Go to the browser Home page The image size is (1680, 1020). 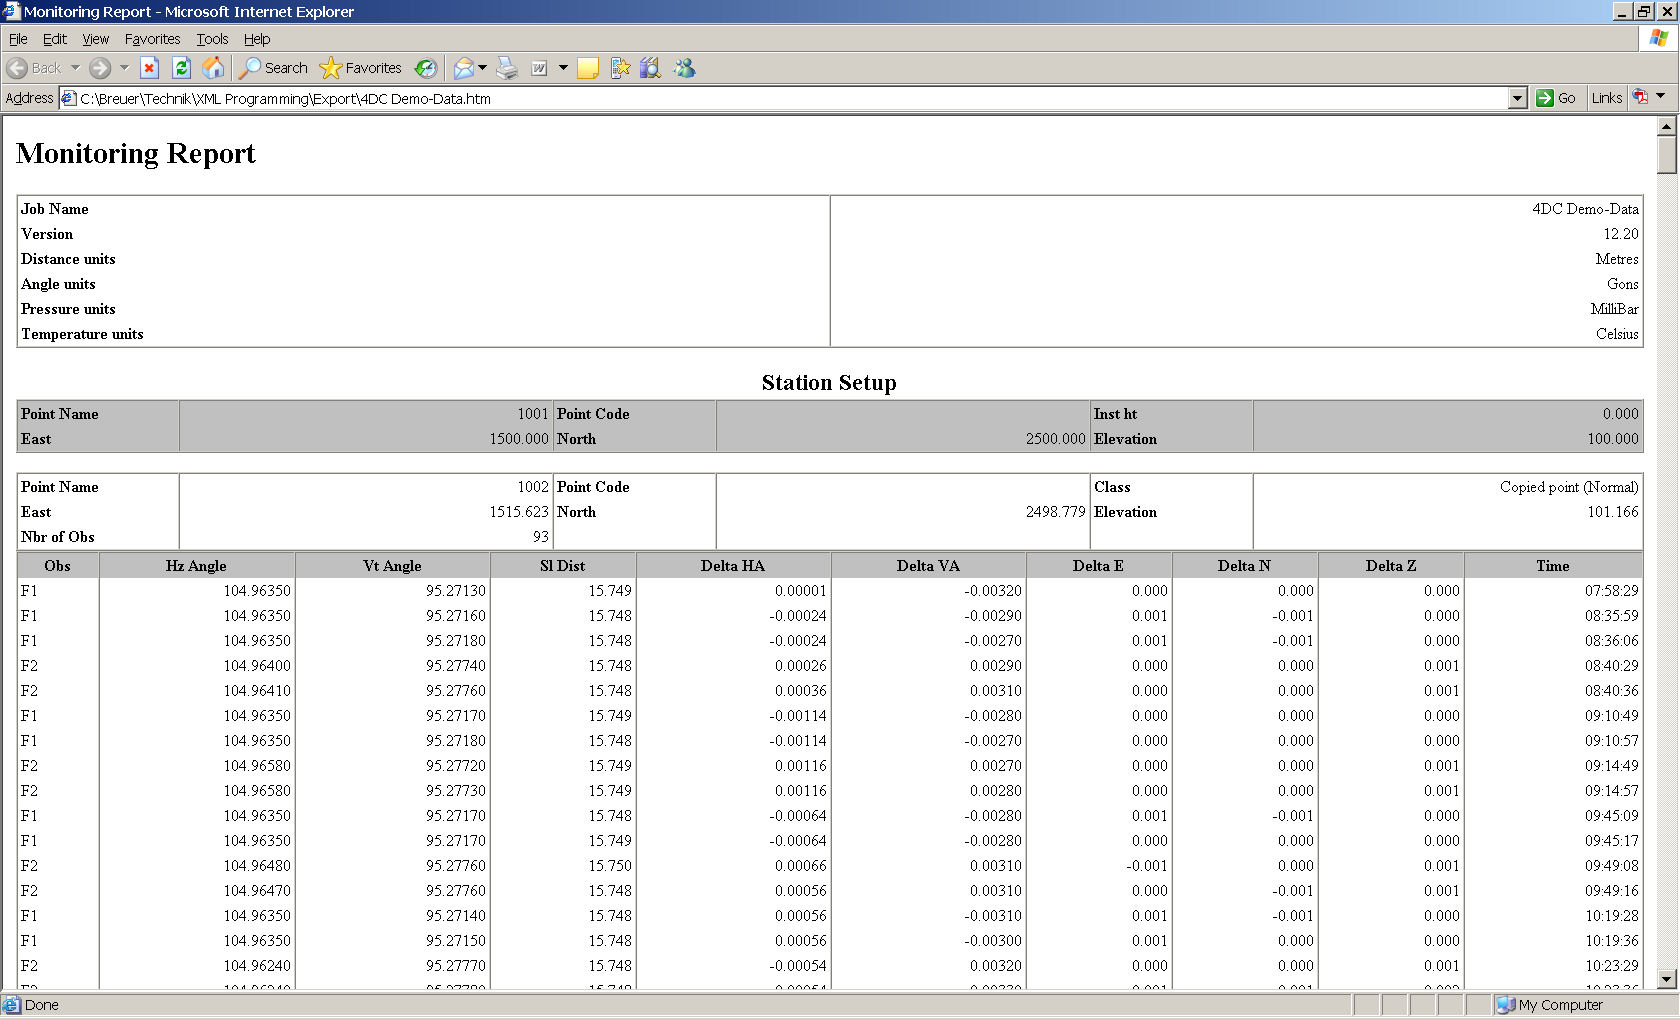click(x=213, y=67)
